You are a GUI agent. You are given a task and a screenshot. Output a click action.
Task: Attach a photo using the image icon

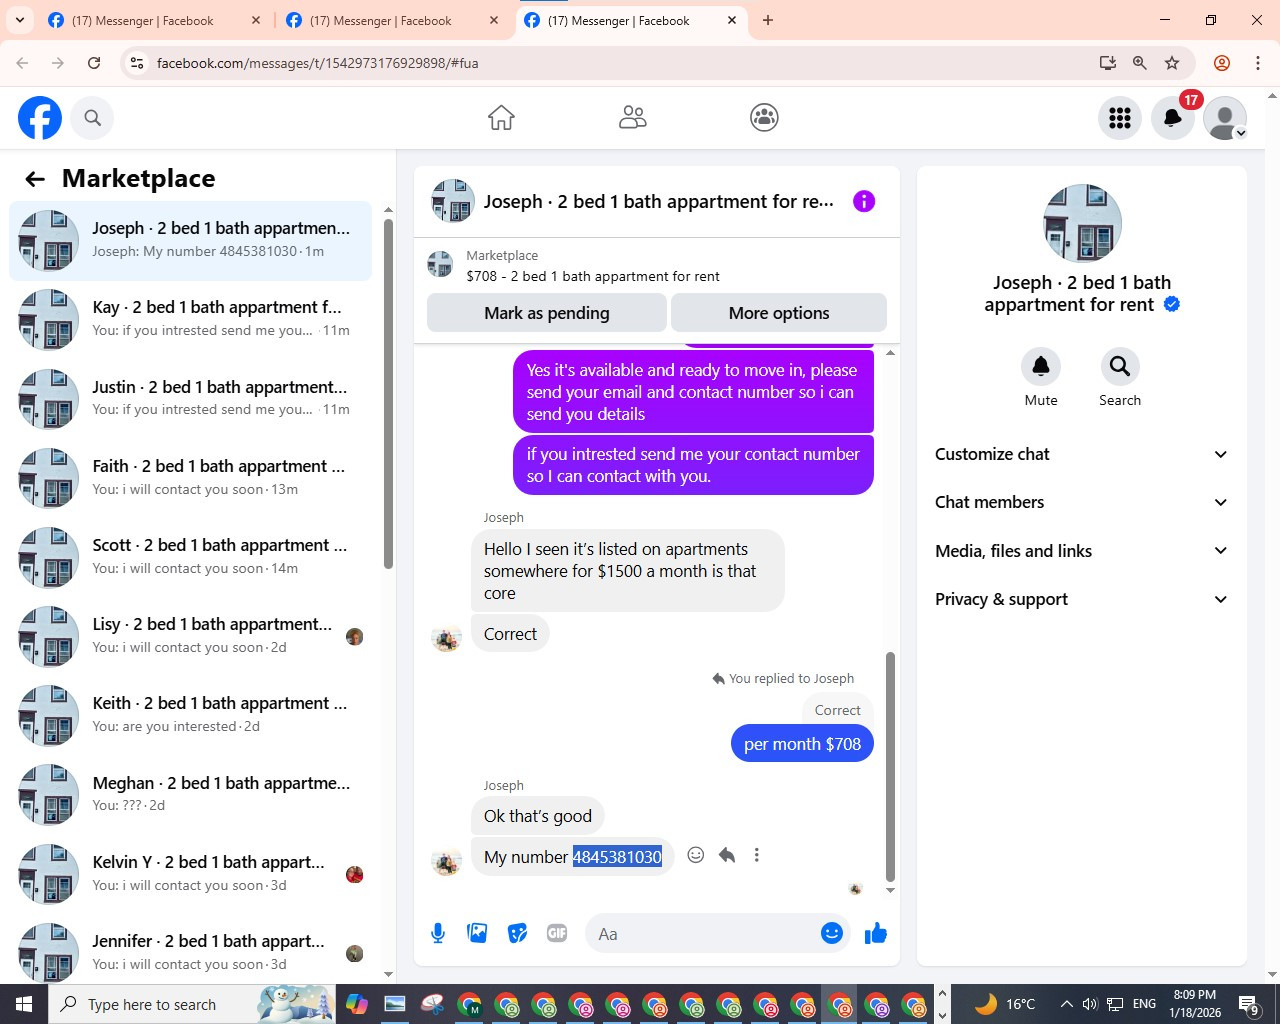point(477,934)
